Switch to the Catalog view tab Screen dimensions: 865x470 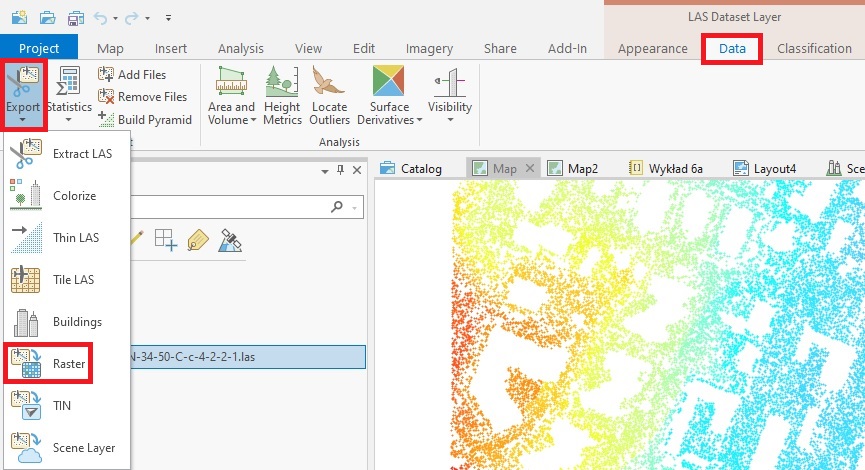point(411,168)
